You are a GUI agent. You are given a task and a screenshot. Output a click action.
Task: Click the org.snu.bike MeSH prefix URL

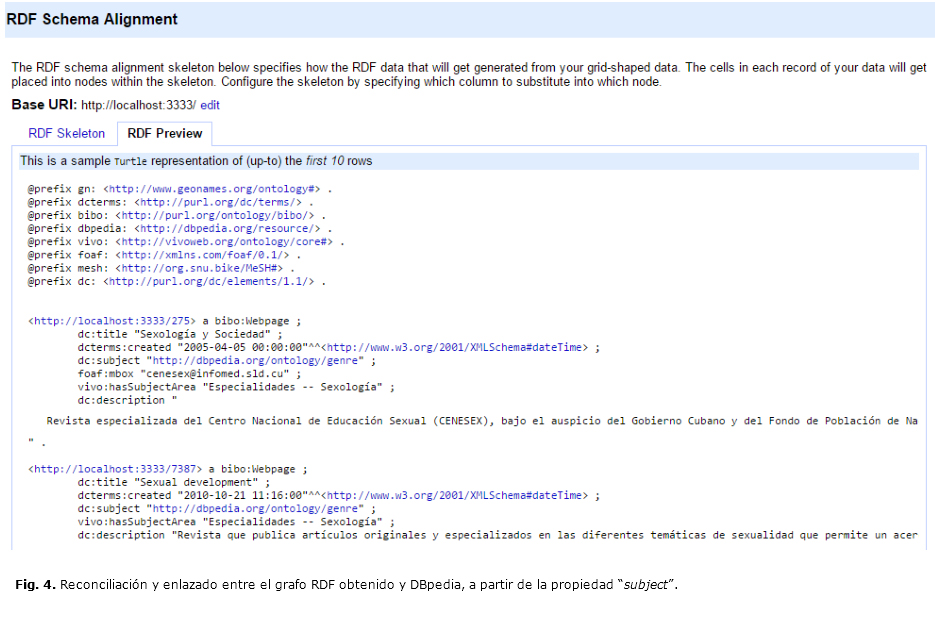(202, 268)
